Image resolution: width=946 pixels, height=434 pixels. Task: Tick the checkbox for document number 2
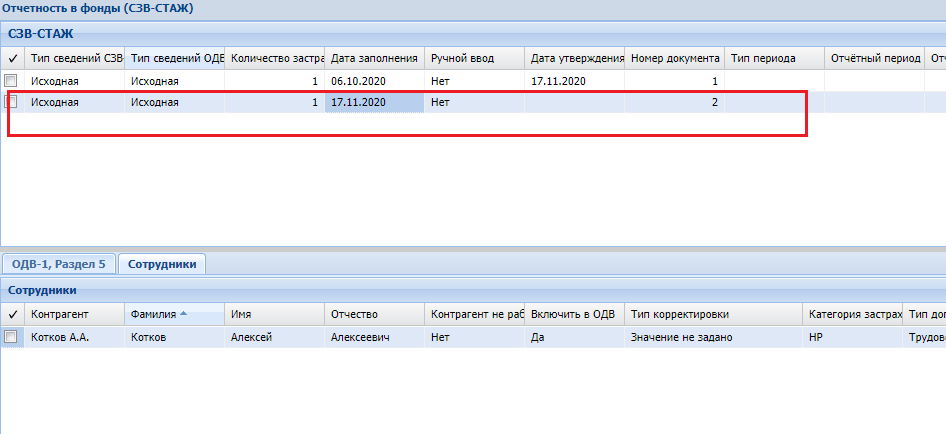[x=11, y=102]
